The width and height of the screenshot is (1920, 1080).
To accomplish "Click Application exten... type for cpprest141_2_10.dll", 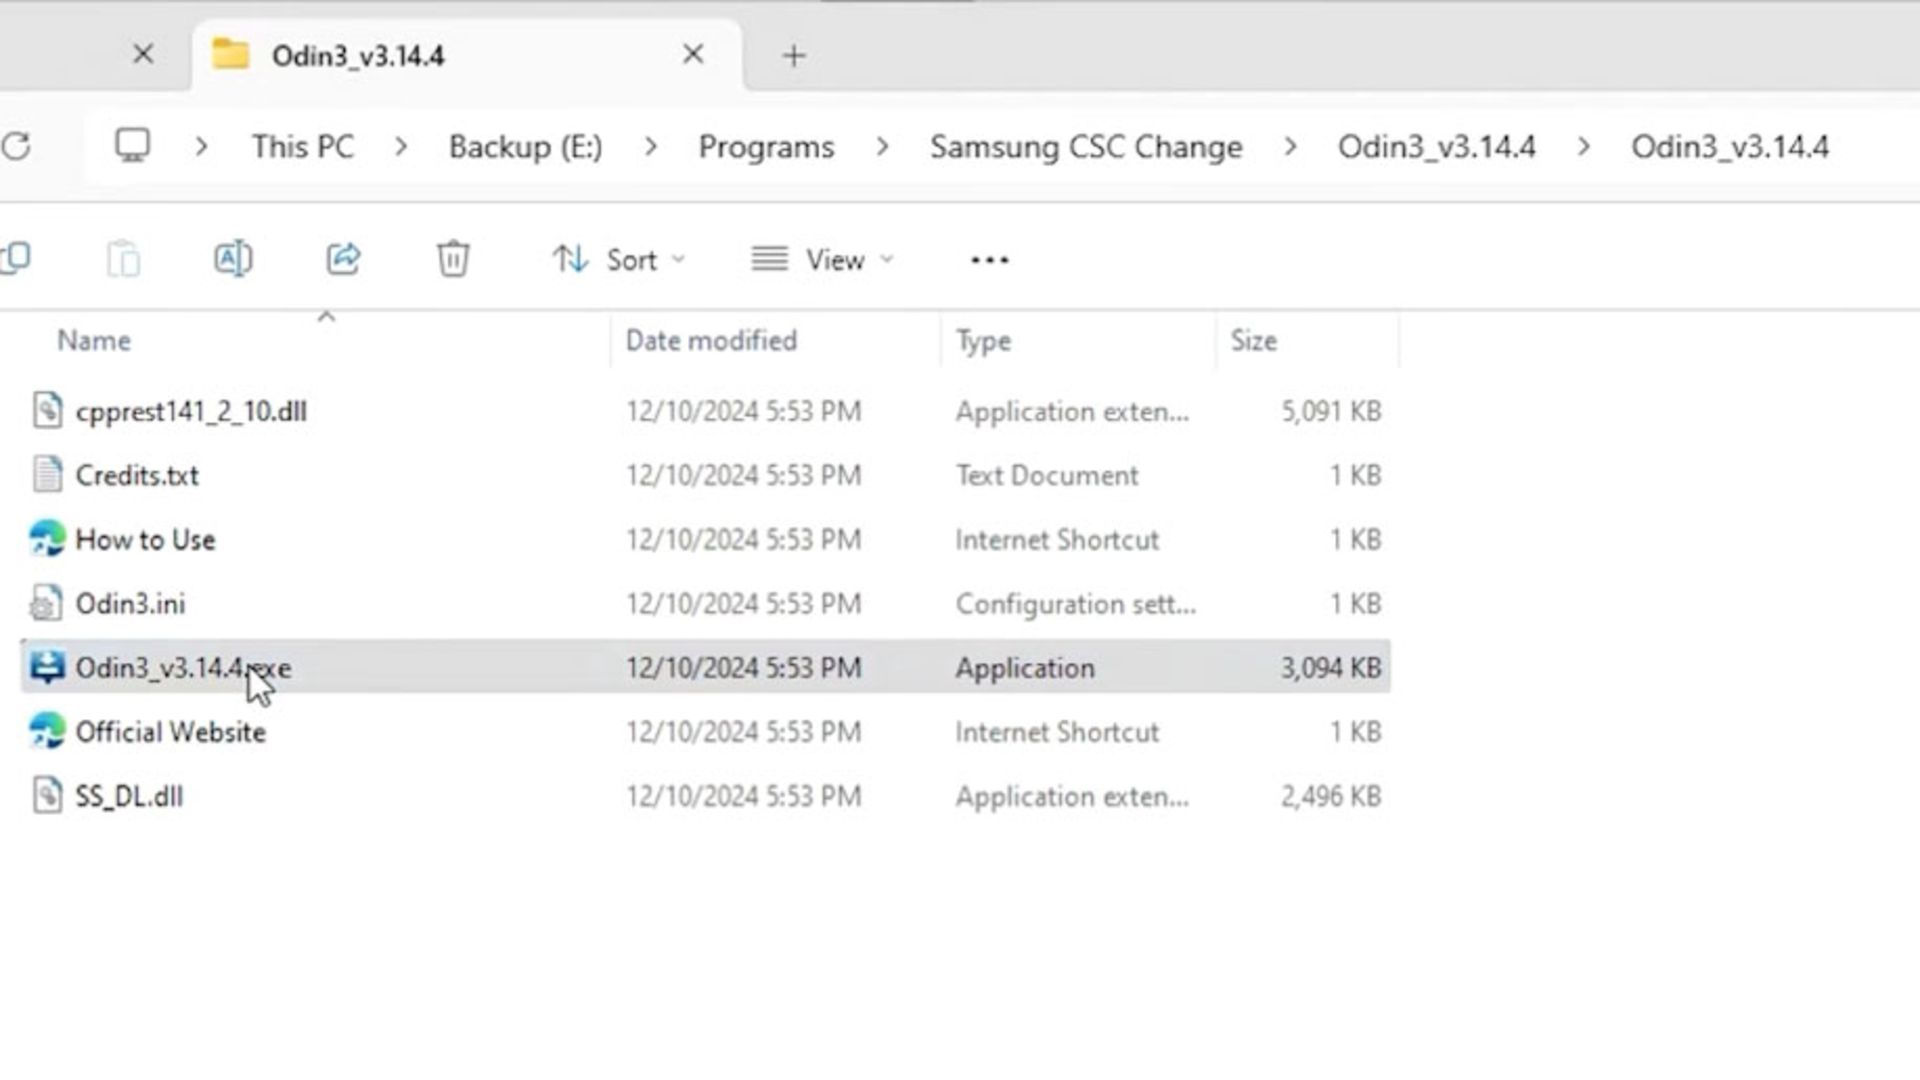I will pos(1072,411).
